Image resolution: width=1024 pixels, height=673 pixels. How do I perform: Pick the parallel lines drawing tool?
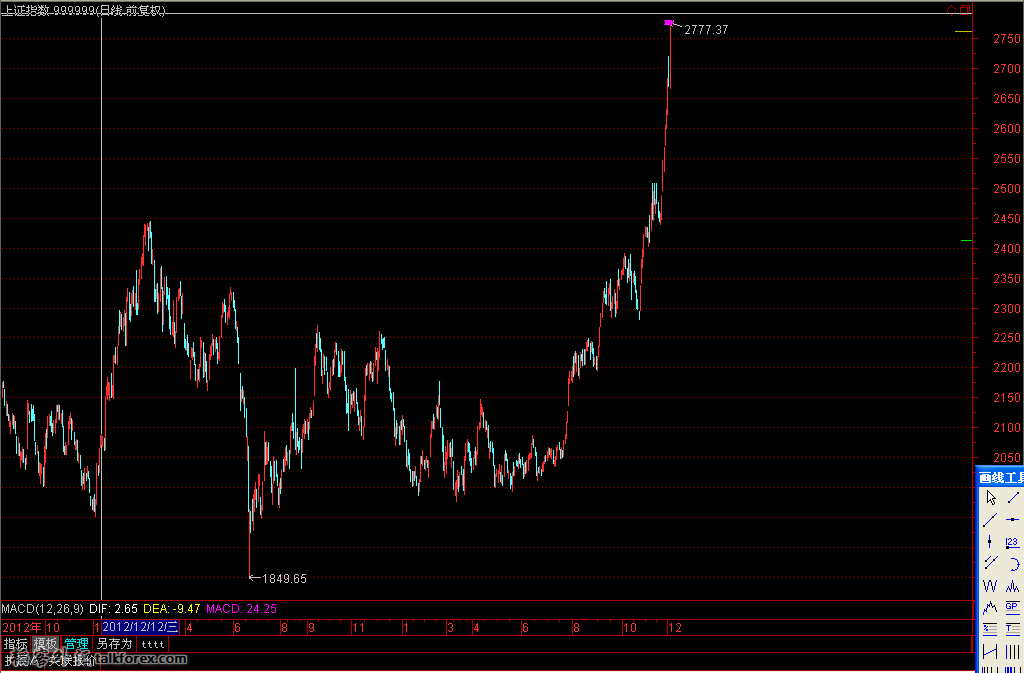[991, 563]
